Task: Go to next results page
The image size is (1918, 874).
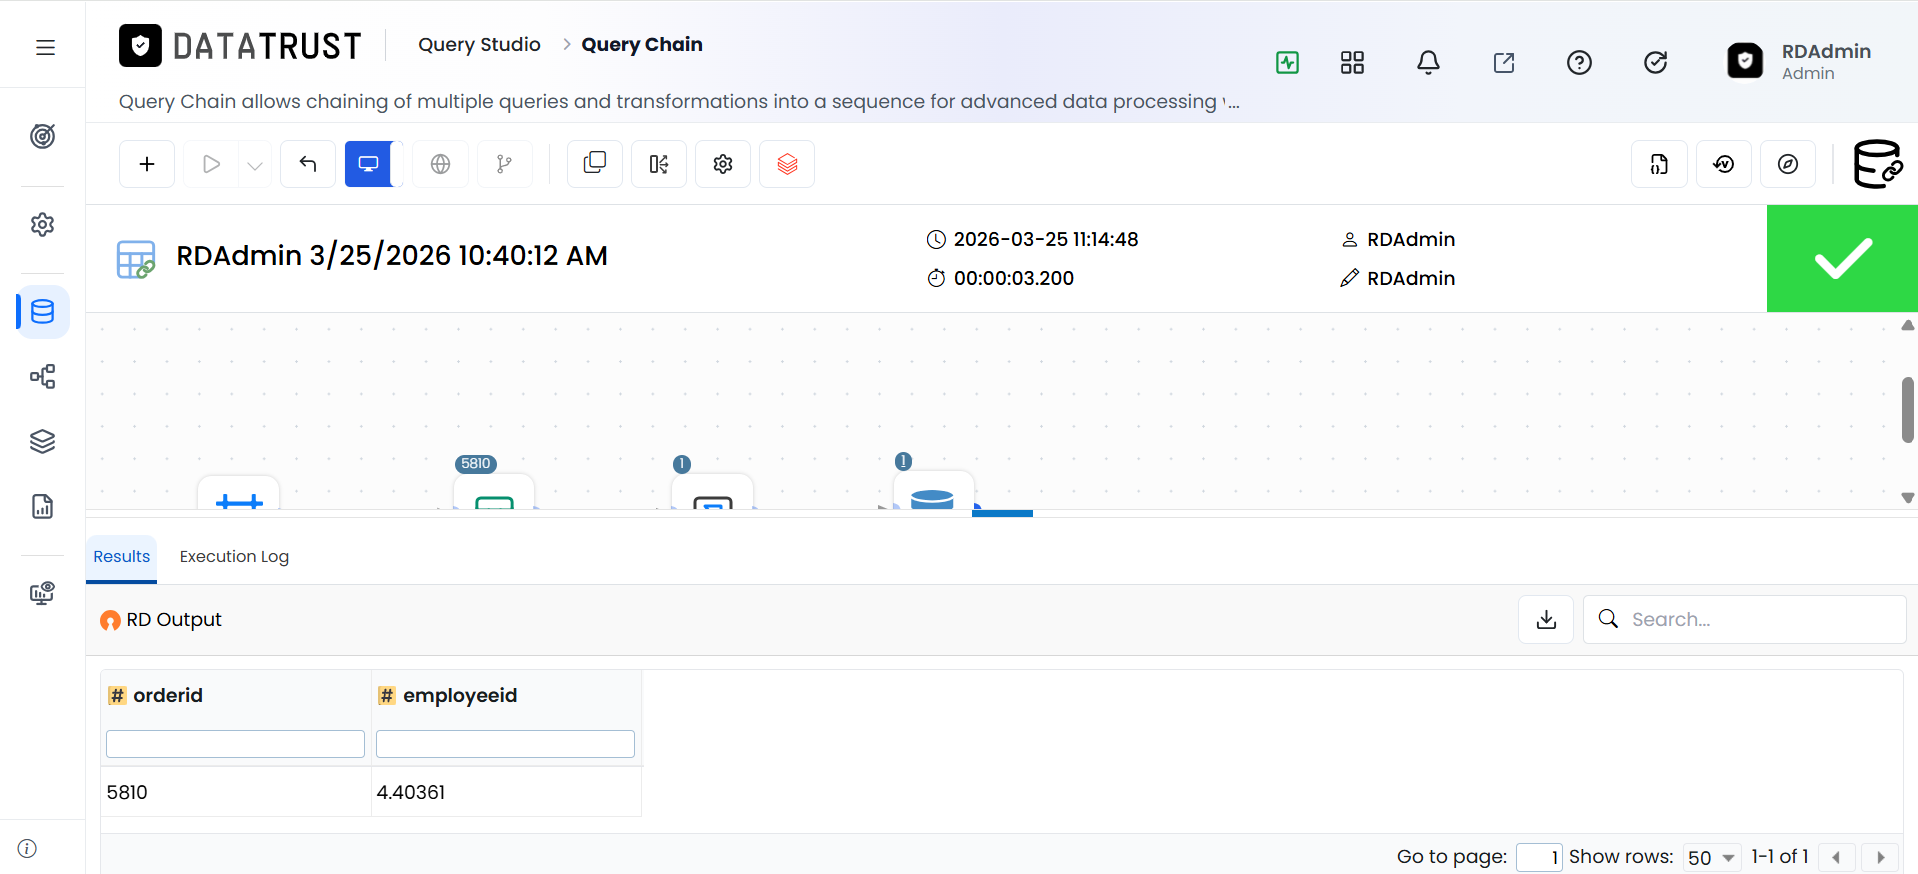Action: point(1880,858)
